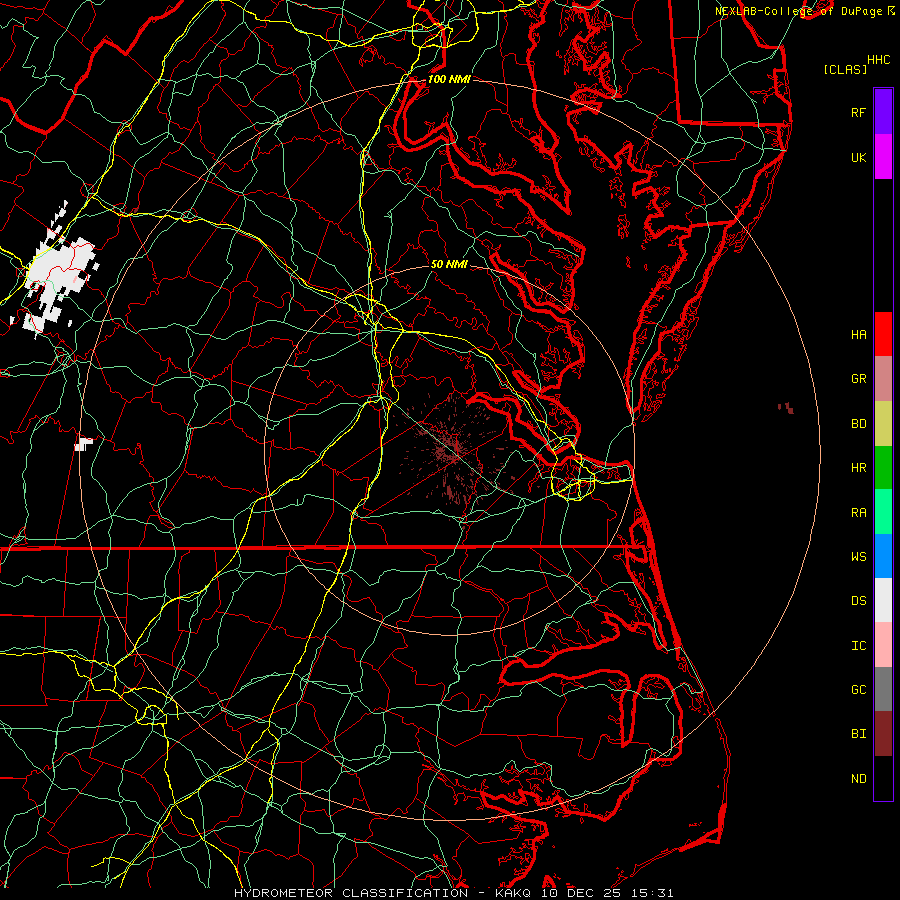Click the ND legend label
Screen dimensions: 900x900
858,778
